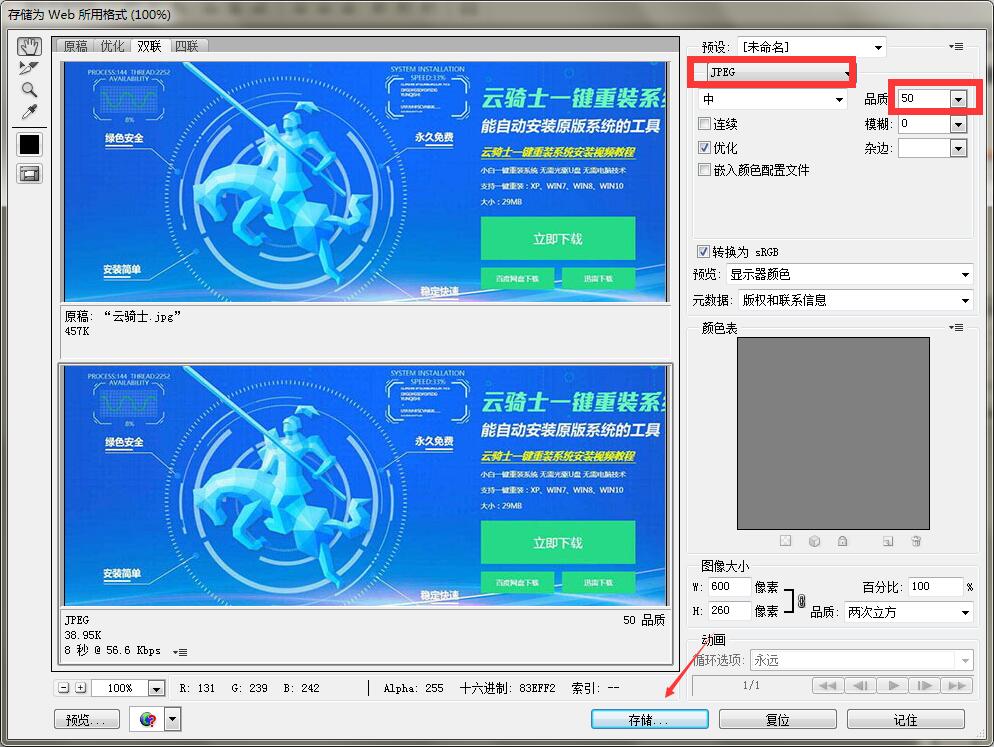Screen dimensions: 994x747
Task: Open the 预设 preset dropdown
Action: click(x=811, y=47)
